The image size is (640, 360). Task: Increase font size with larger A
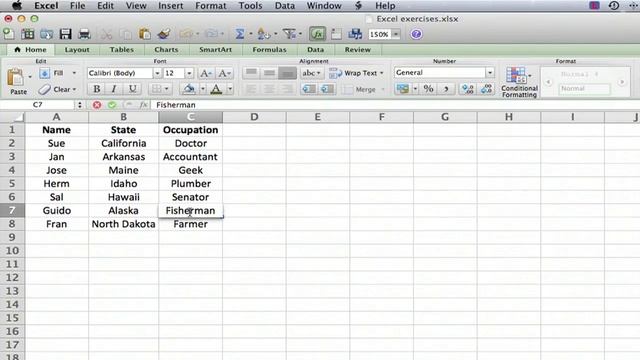205,73
